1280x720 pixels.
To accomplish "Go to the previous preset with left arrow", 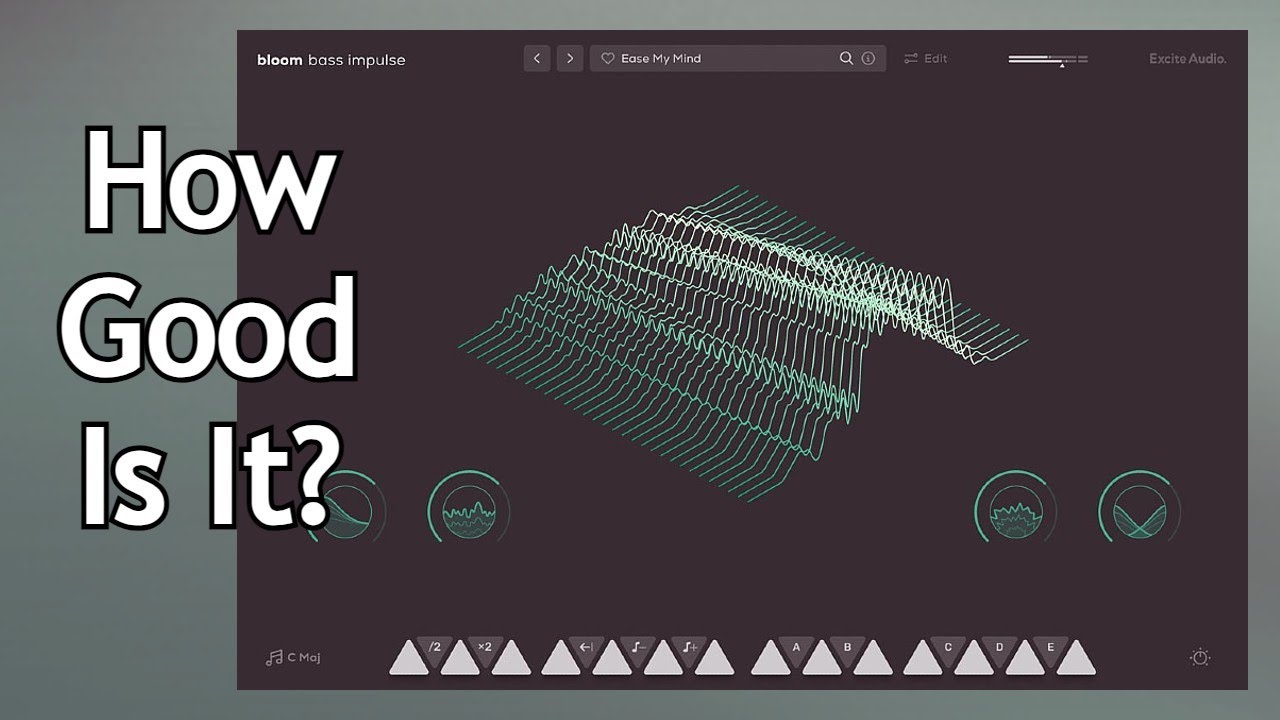I will click(537, 58).
